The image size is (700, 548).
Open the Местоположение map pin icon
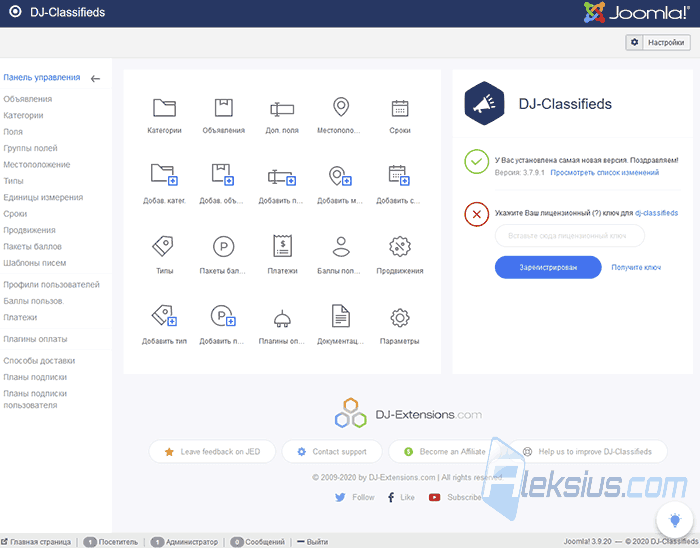[x=341, y=107]
